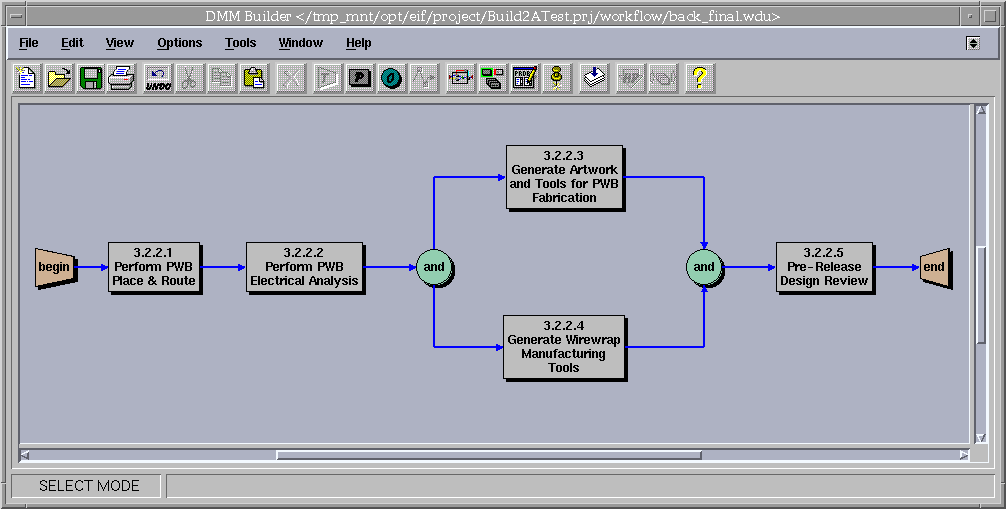Open the Window menu
This screenshot has height=509, width=1006.
click(x=300, y=43)
